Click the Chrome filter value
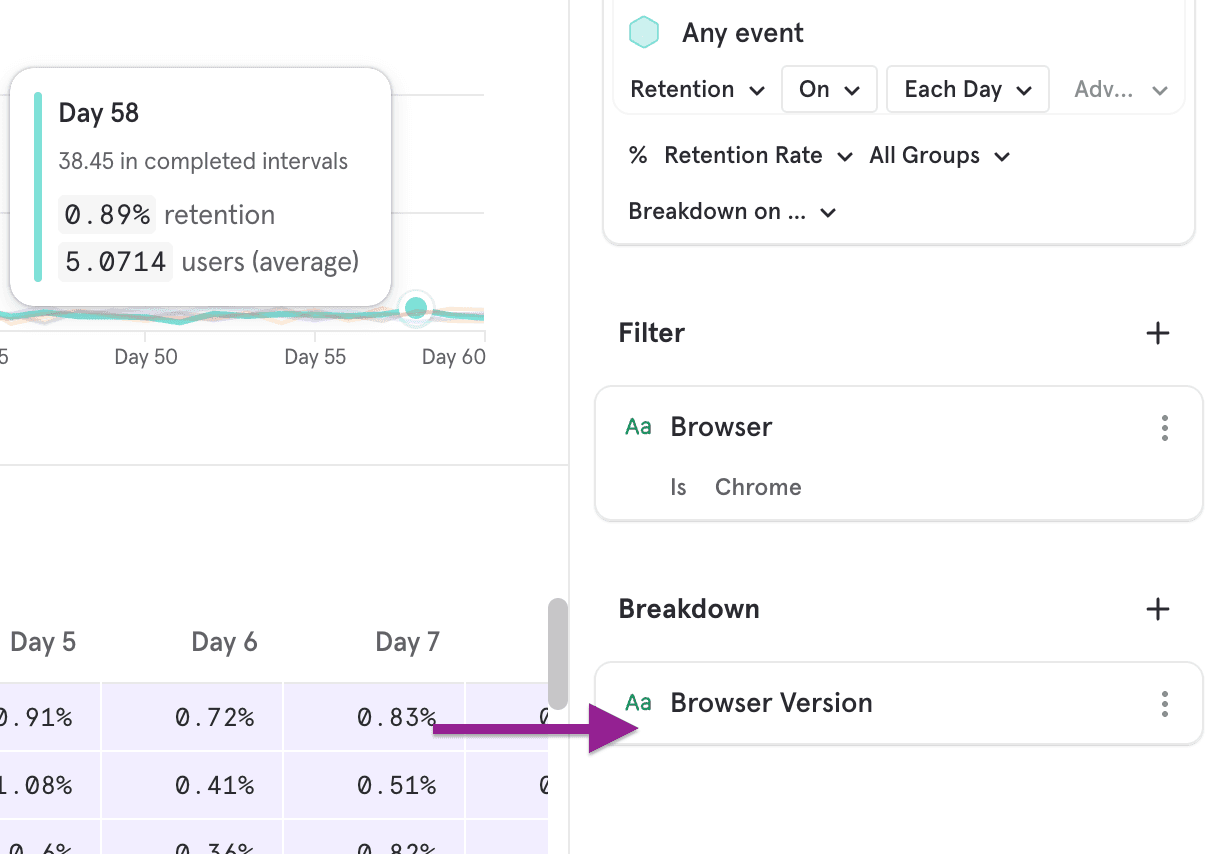 click(x=758, y=487)
